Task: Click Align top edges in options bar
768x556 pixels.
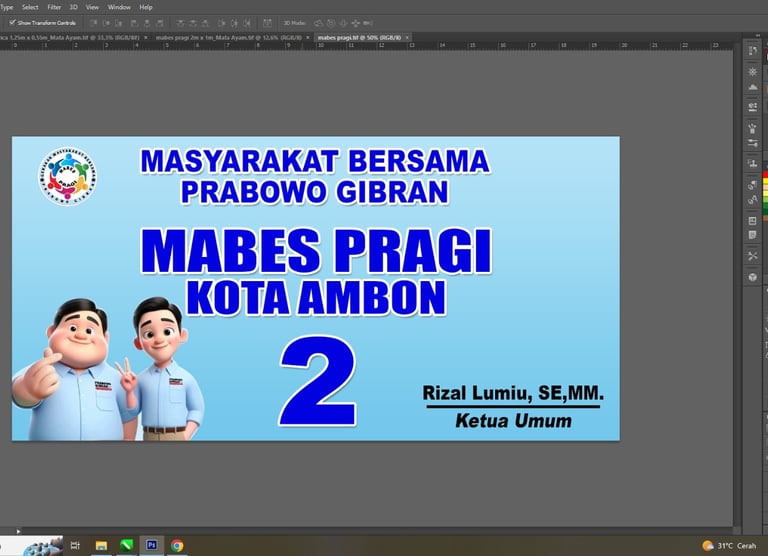Action: point(93,23)
